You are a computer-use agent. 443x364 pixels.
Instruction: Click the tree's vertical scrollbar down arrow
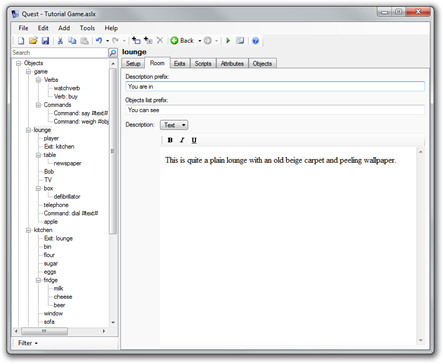[x=113, y=322]
